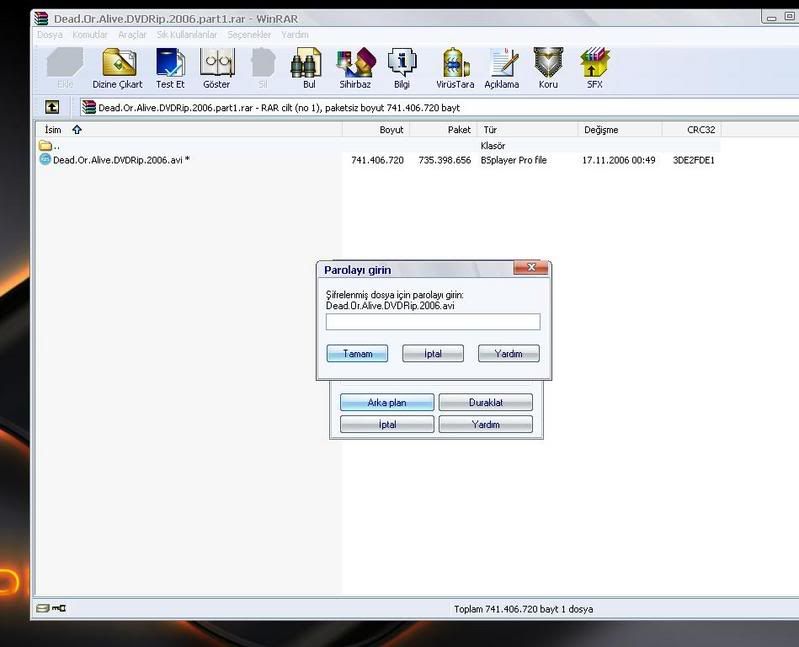Click Yardım in the extraction dialog
Screen dimensions: 799x647
point(486,424)
